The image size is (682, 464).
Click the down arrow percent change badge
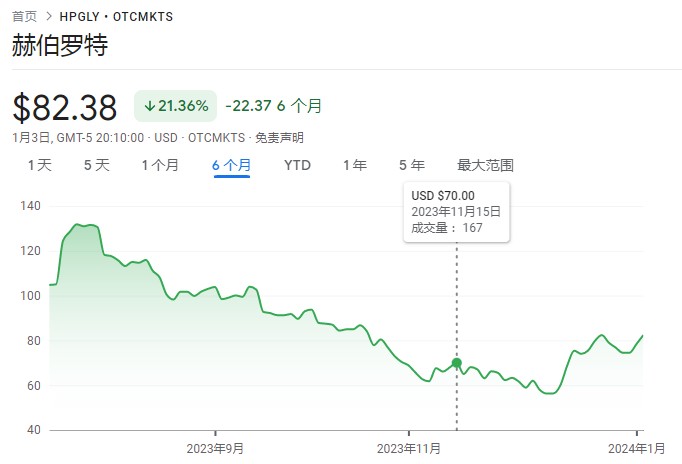click(x=175, y=106)
